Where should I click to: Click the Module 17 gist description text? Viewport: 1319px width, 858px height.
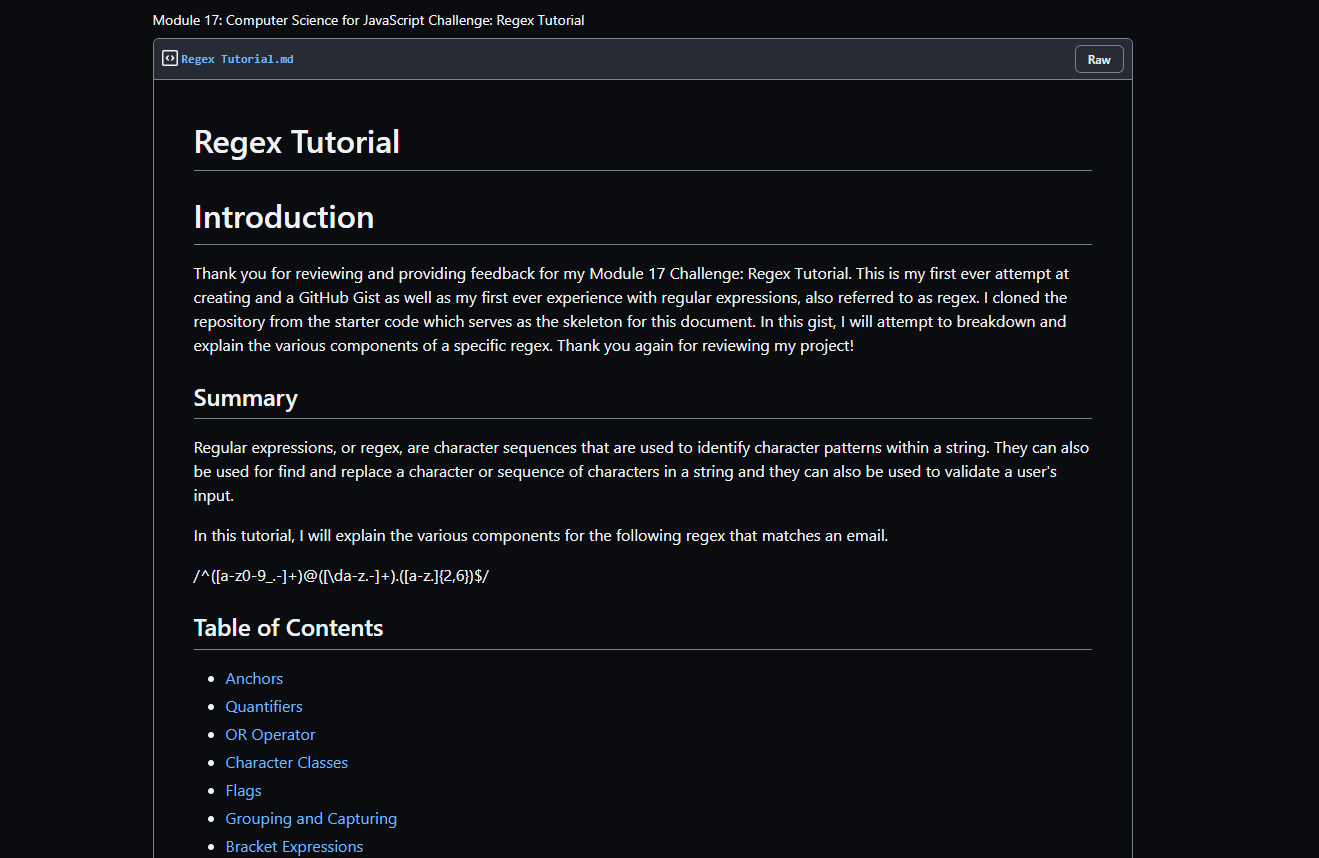(x=369, y=20)
